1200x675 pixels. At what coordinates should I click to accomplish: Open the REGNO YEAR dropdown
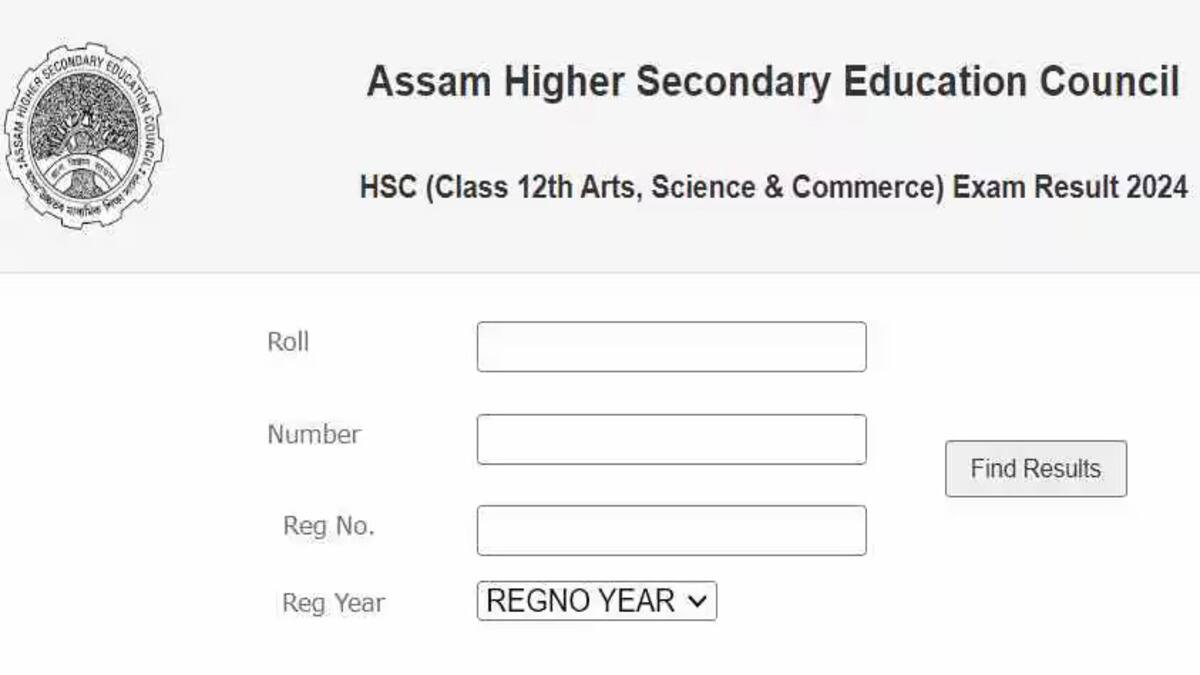pos(597,601)
